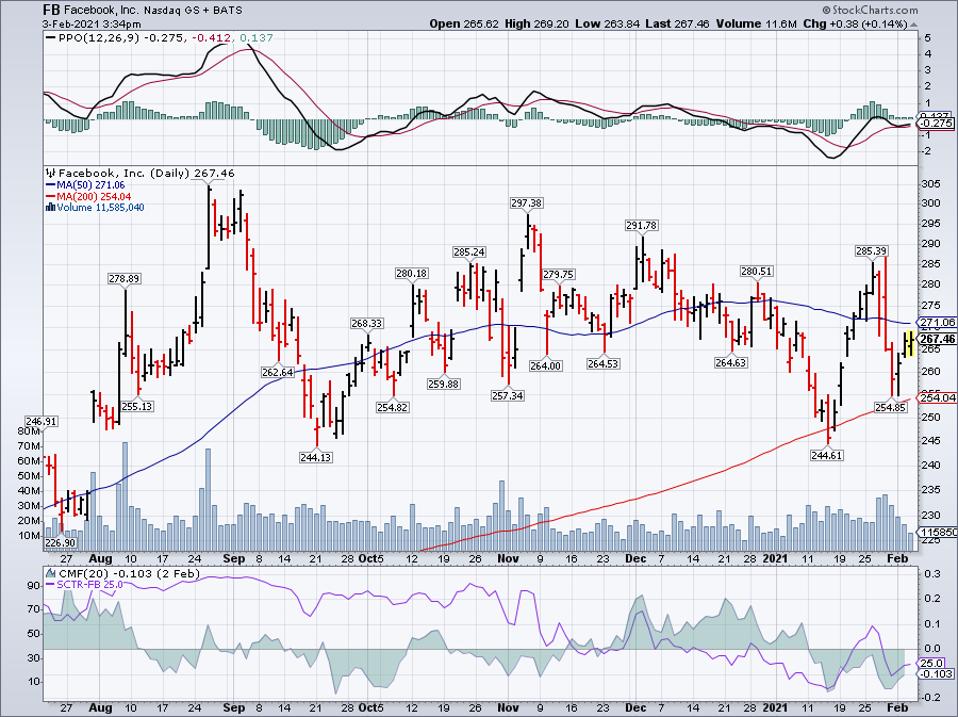Click the 244.61 low price label
958x717 pixels.
pyautogui.click(x=827, y=455)
